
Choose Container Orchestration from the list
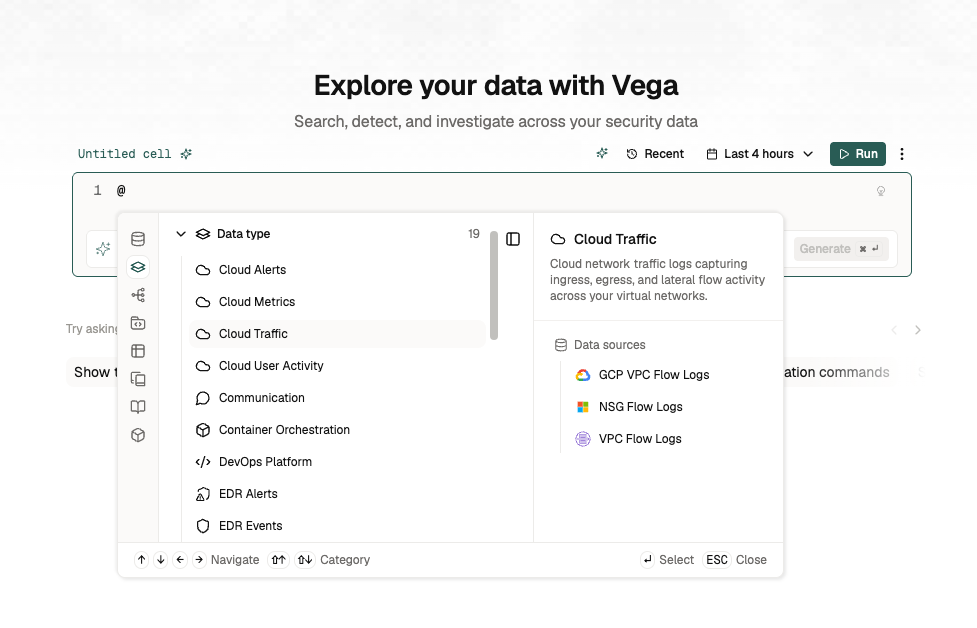337,430
